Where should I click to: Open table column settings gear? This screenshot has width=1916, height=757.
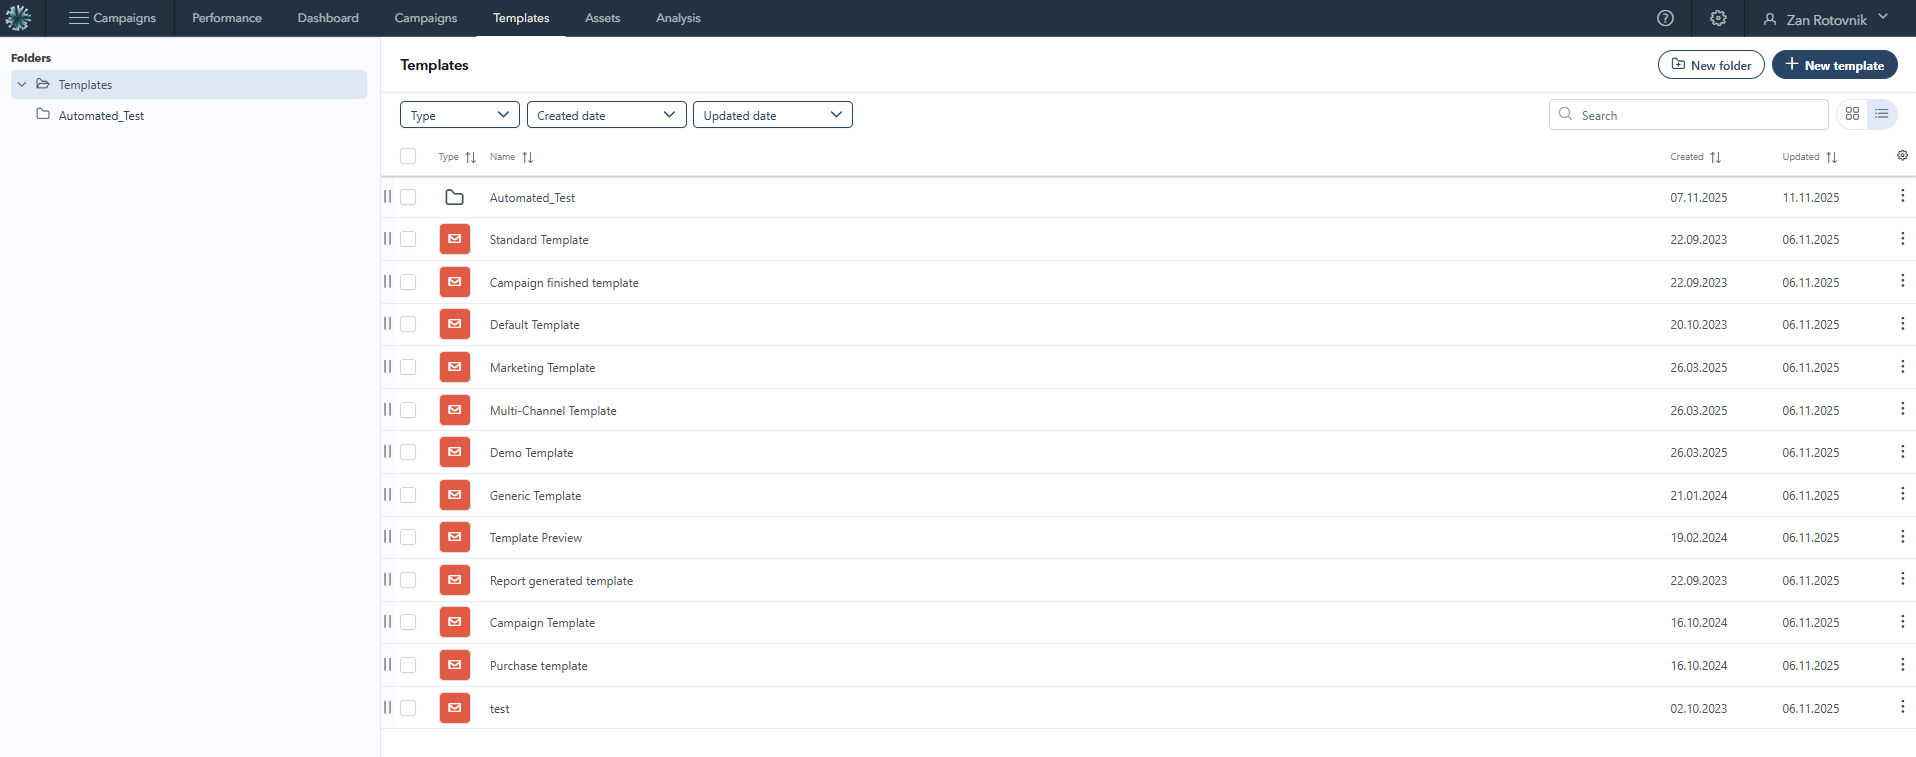1902,156
